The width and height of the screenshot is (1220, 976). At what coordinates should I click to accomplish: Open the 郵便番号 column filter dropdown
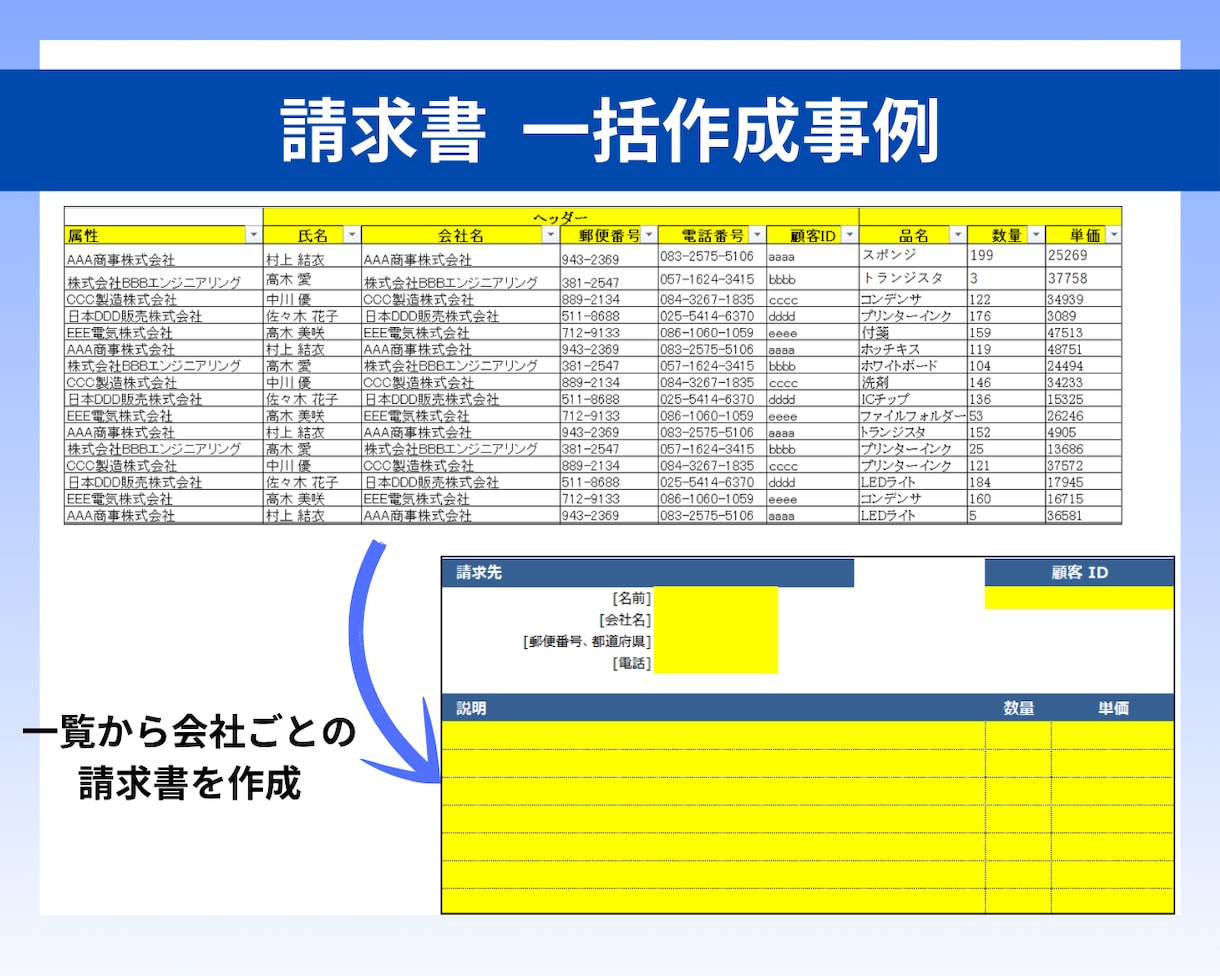pyautogui.click(x=649, y=235)
